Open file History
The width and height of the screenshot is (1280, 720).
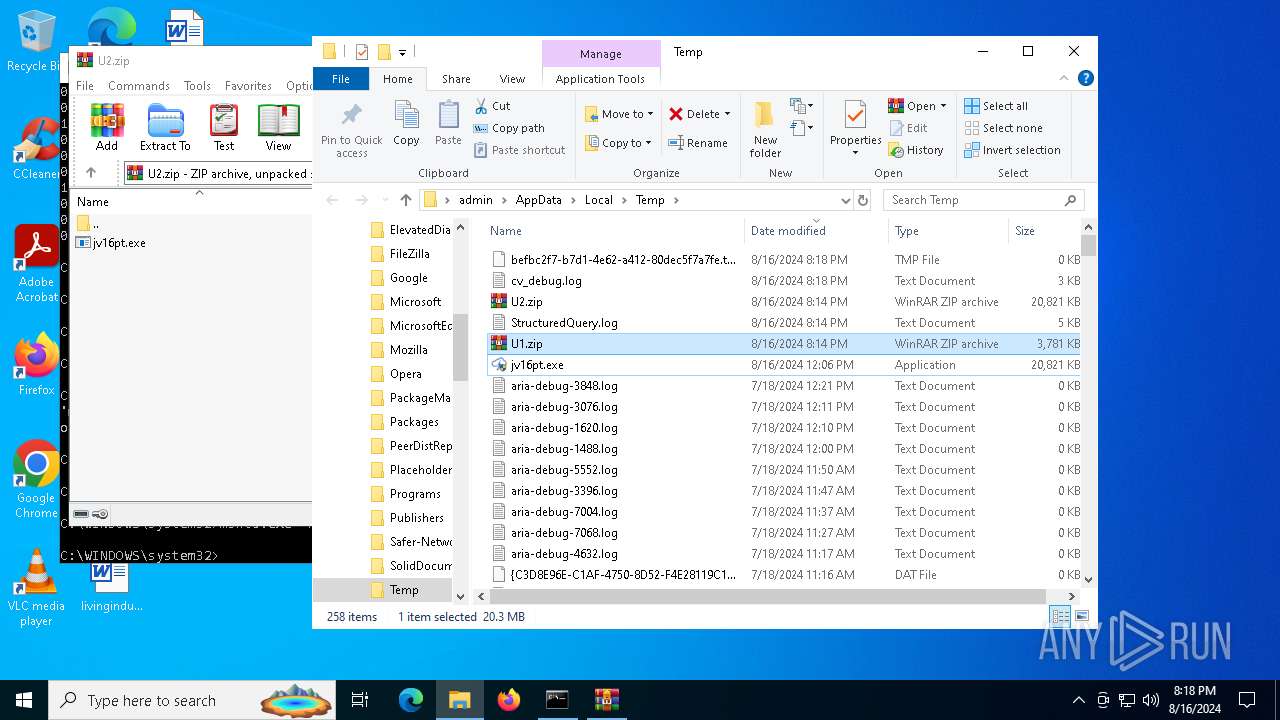(915, 150)
